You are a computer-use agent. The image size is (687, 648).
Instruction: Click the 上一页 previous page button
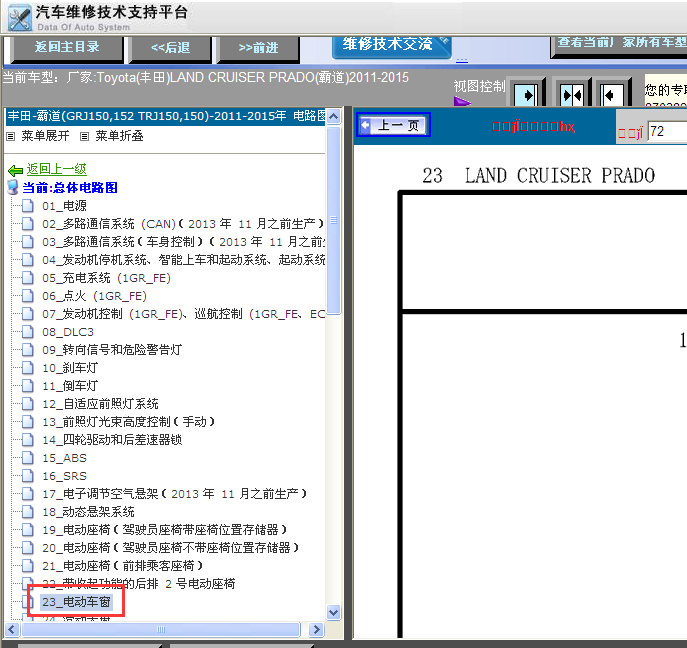393,125
